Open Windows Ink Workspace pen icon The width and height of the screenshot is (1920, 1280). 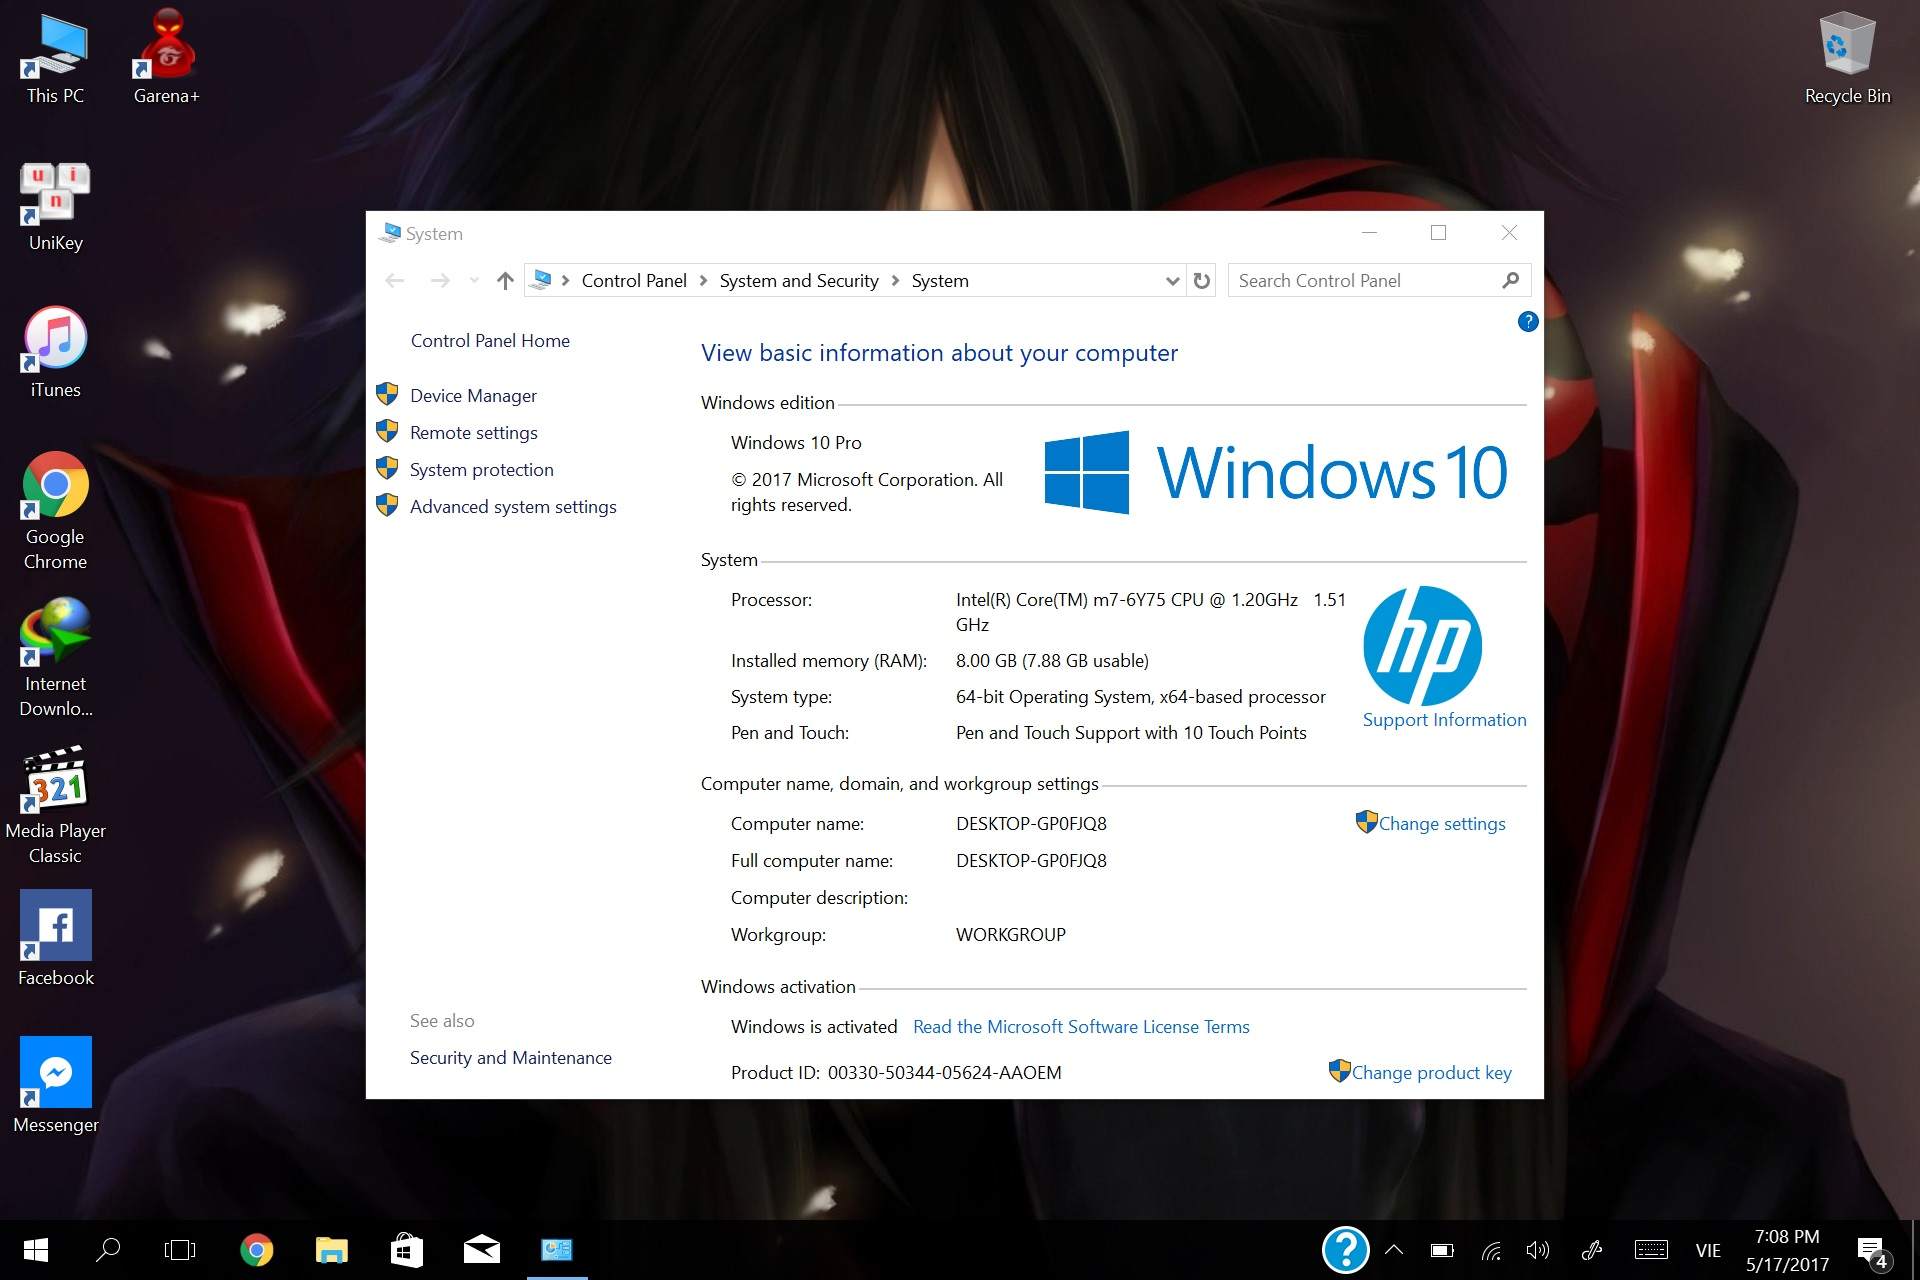[1592, 1250]
